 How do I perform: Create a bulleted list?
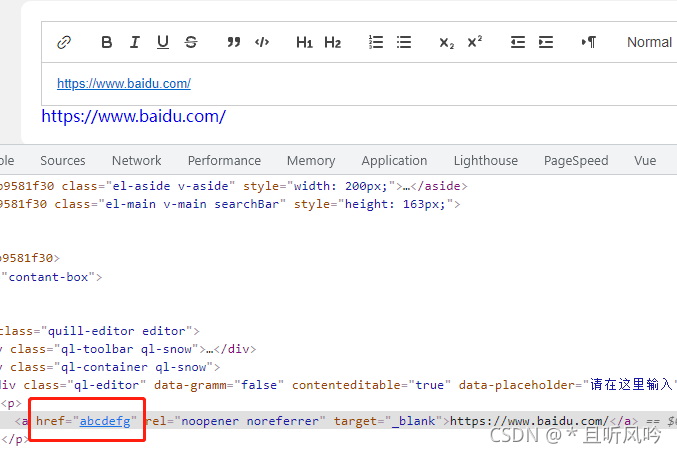404,42
